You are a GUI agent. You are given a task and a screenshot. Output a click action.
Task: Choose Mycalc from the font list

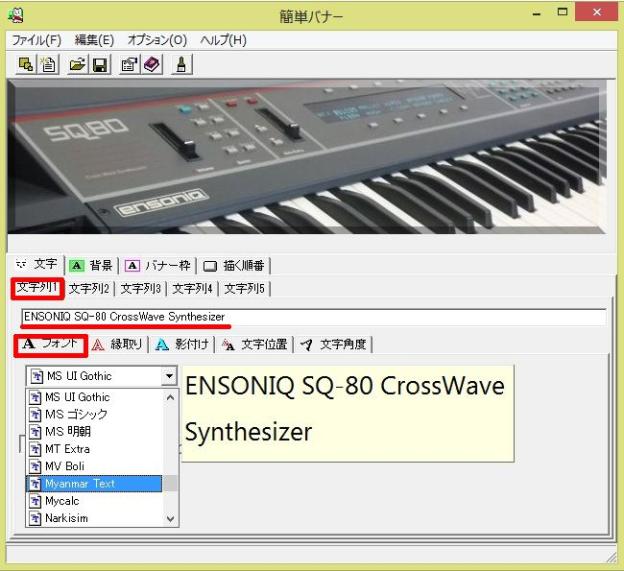(94, 501)
